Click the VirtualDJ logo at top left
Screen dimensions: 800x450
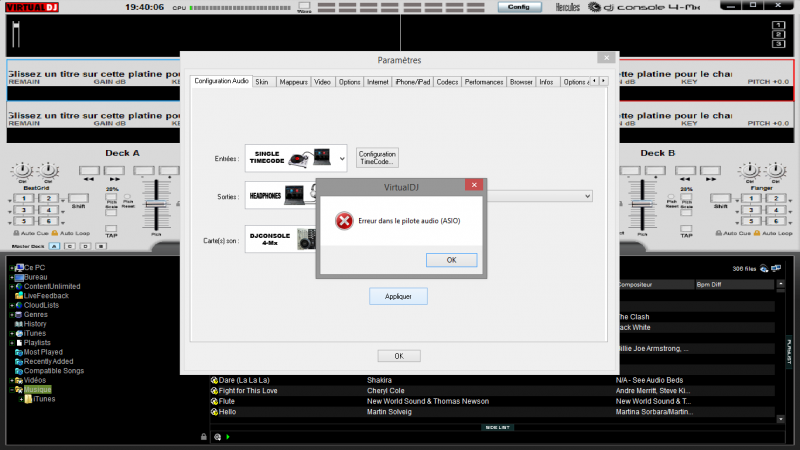[32, 7]
